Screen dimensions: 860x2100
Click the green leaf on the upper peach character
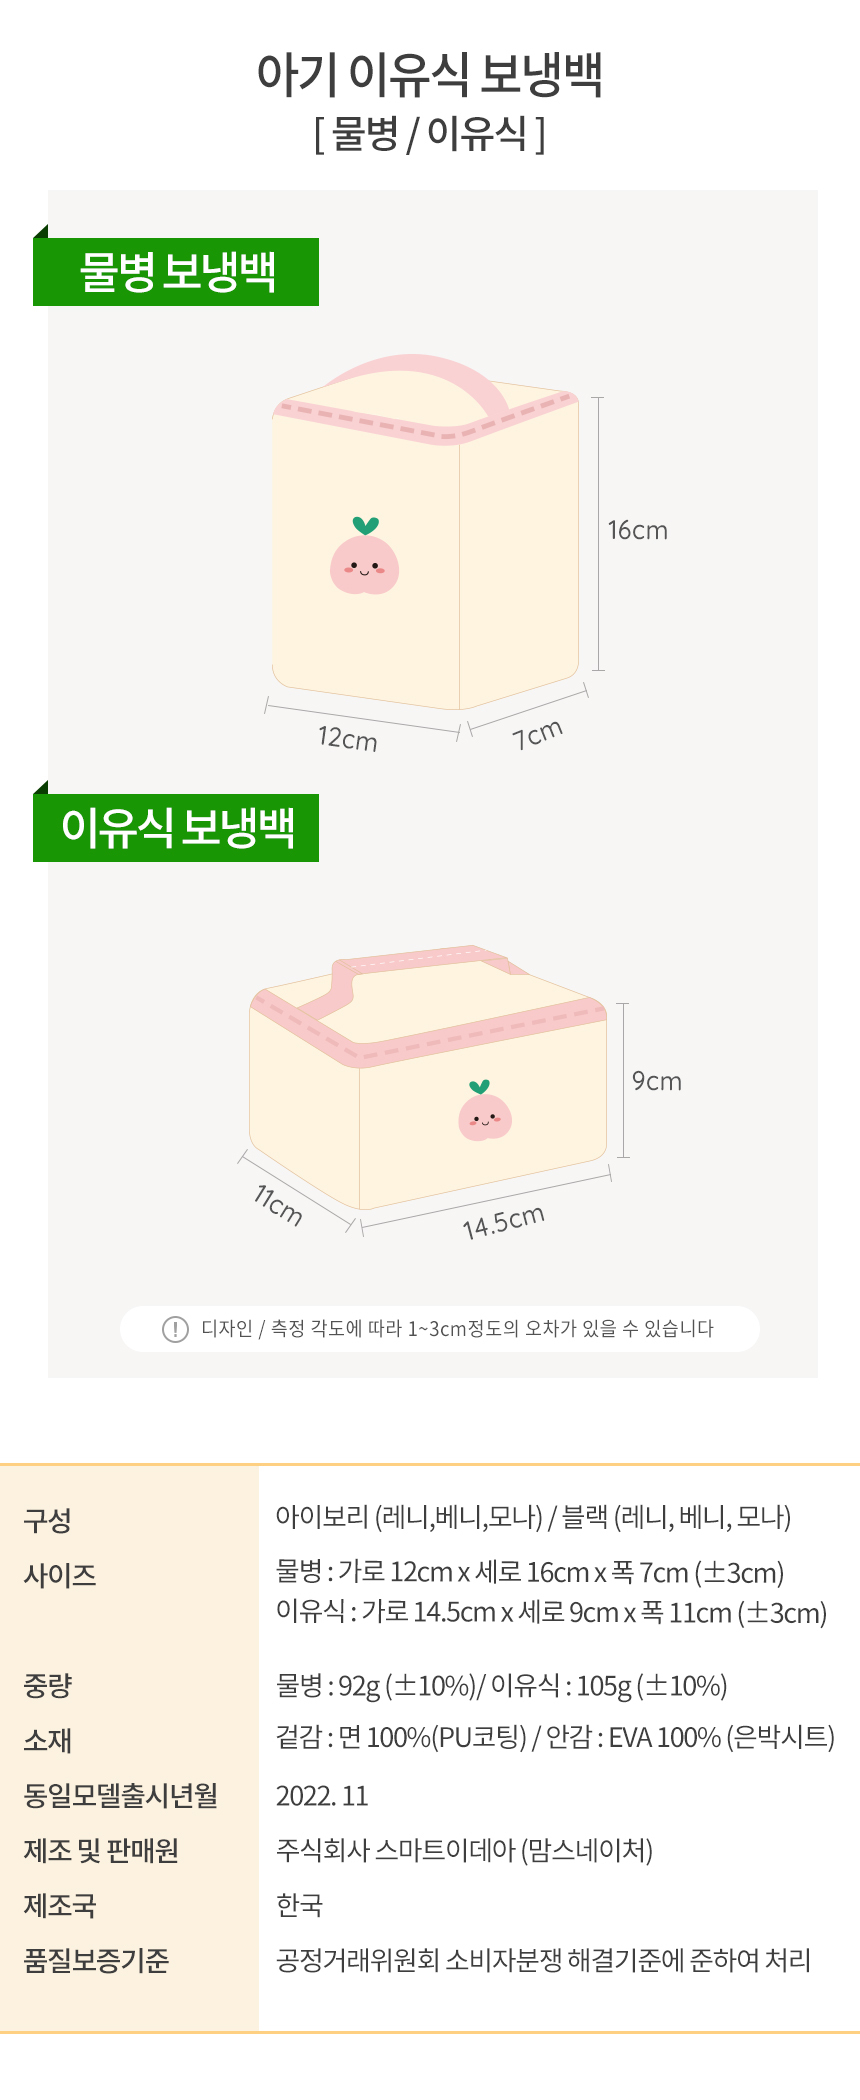tap(365, 526)
